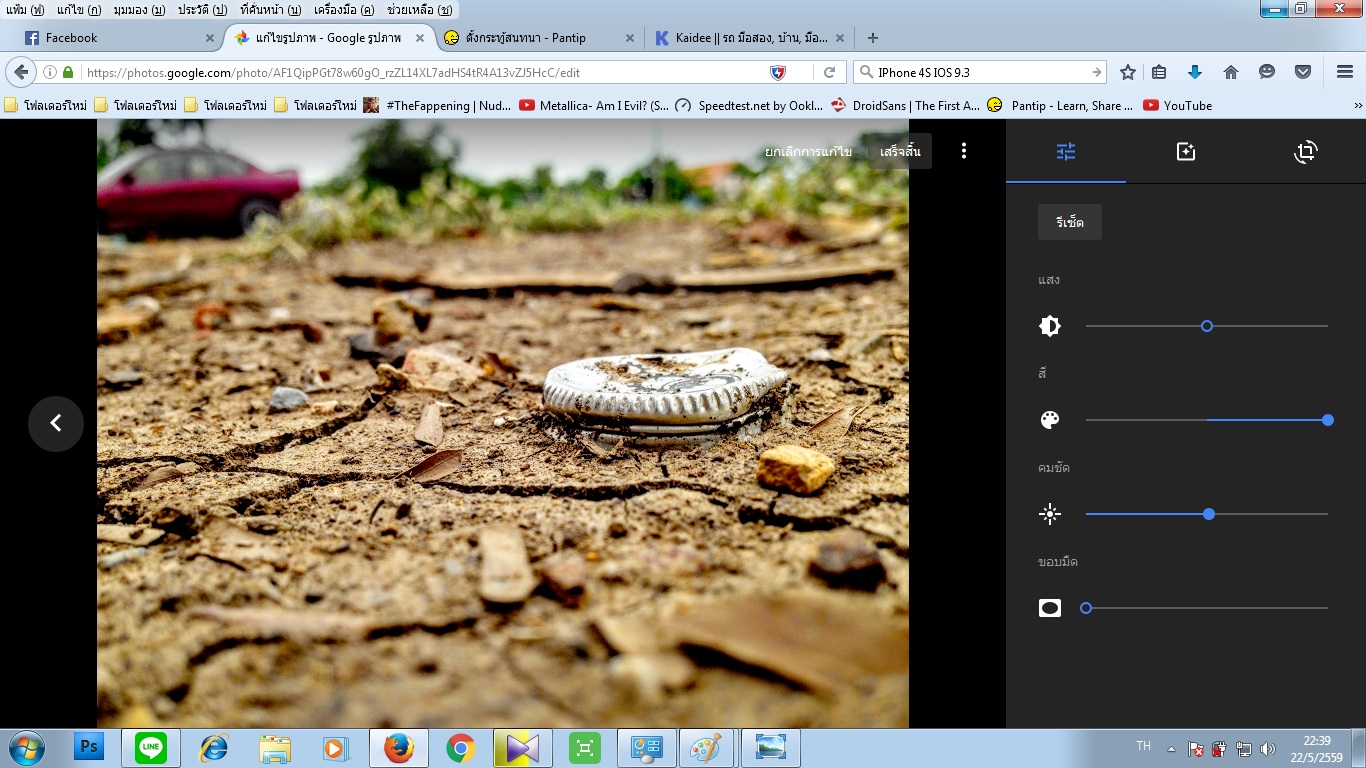Open the crop and rotate tool
Viewport: 1366px width, 768px height.
1305,152
